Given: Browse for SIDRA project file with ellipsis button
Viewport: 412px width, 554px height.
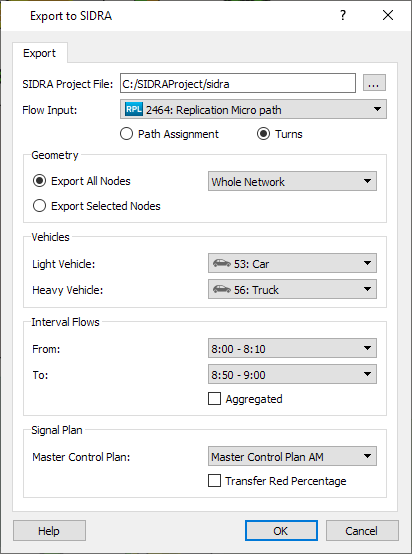Looking at the screenshot, I should 374,83.
